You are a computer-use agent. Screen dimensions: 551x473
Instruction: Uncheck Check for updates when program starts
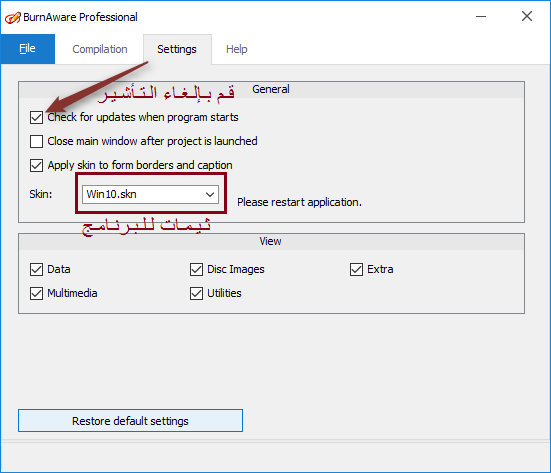[x=37, y=117]
